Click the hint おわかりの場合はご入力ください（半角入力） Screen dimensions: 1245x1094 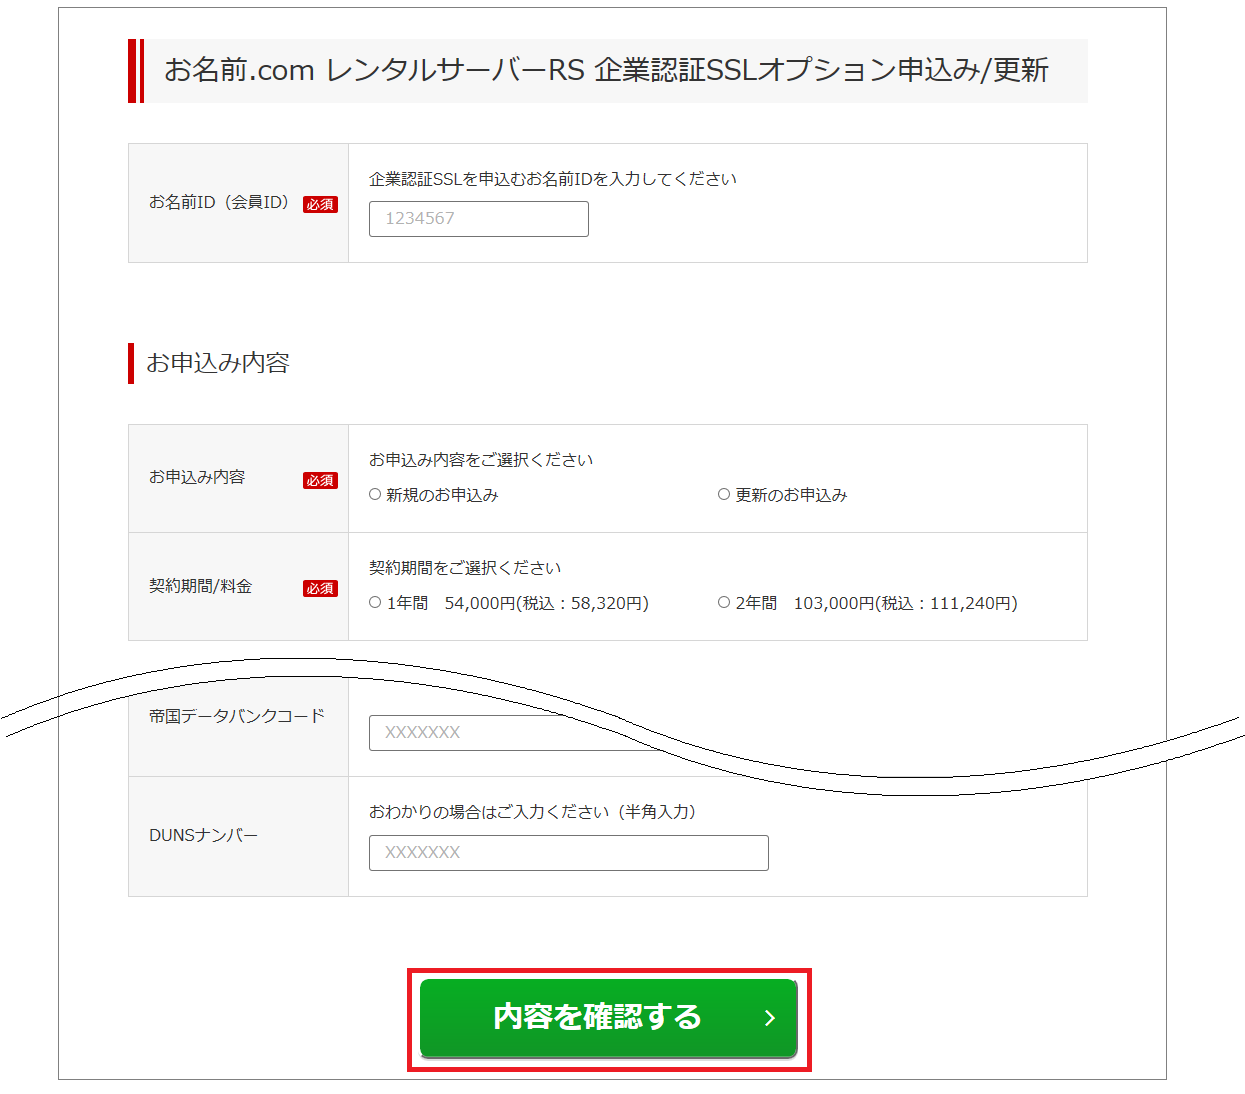pos(532,812)
